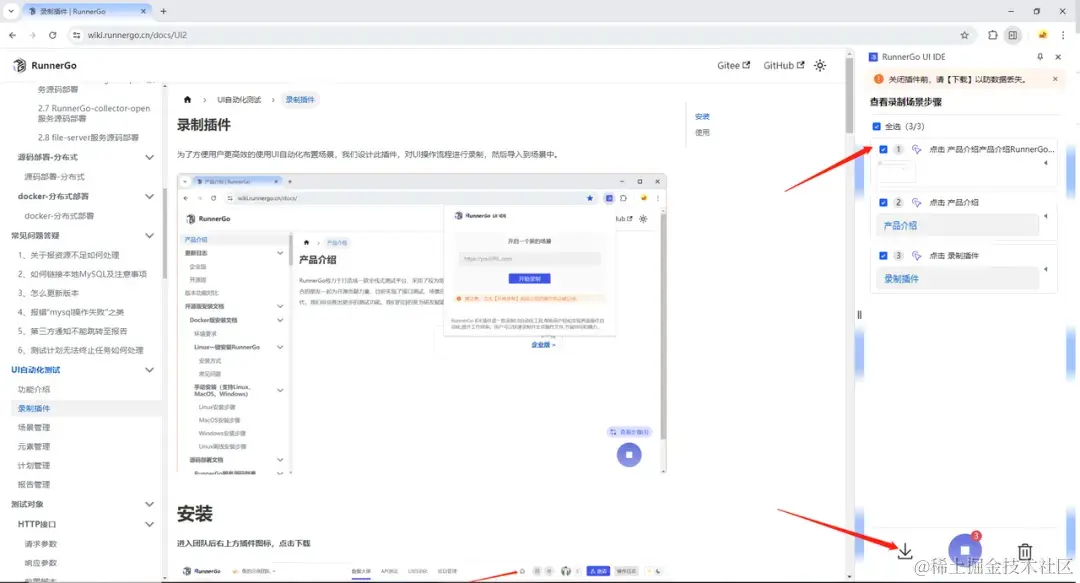This screenshot has height=583, width=1080.
Task: Collapse the docker-分布式部署 sidebar section
Action: (x=149, y=196)
